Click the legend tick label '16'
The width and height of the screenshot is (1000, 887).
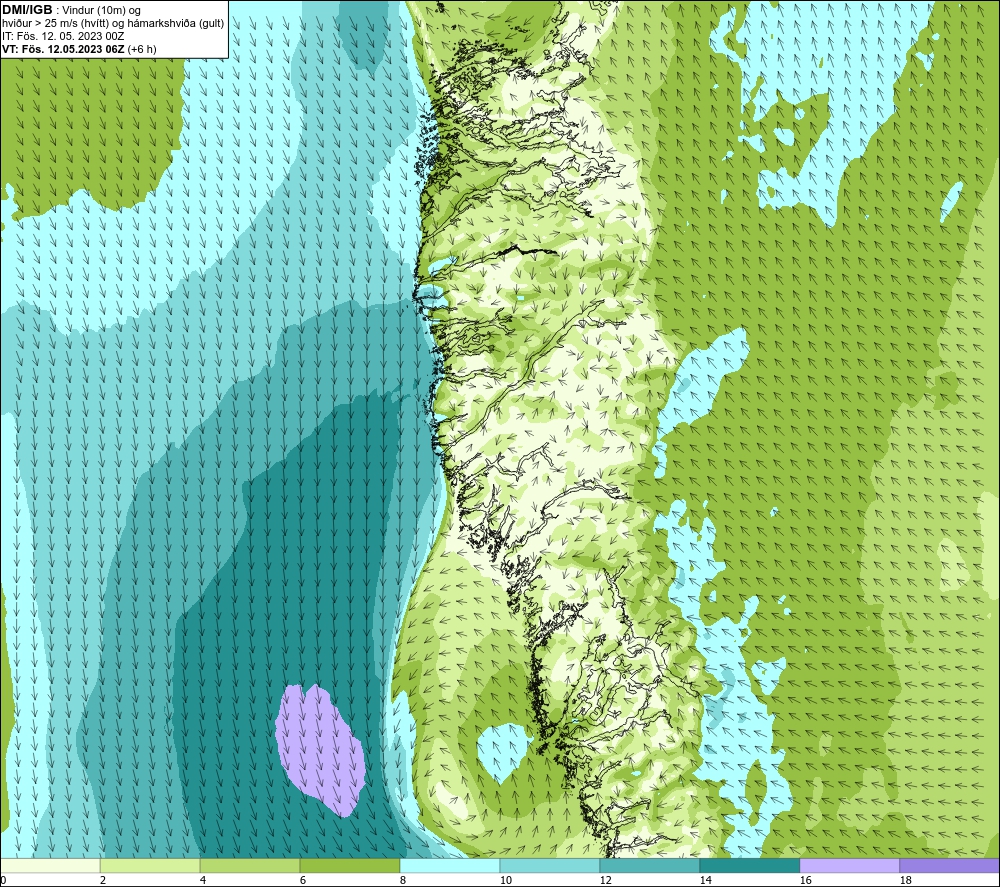(805, 881)
